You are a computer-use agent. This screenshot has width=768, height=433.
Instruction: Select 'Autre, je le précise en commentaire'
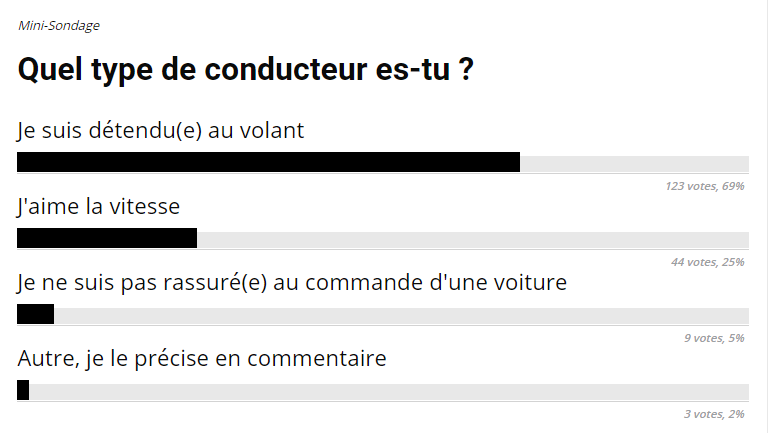coord(202,359)
